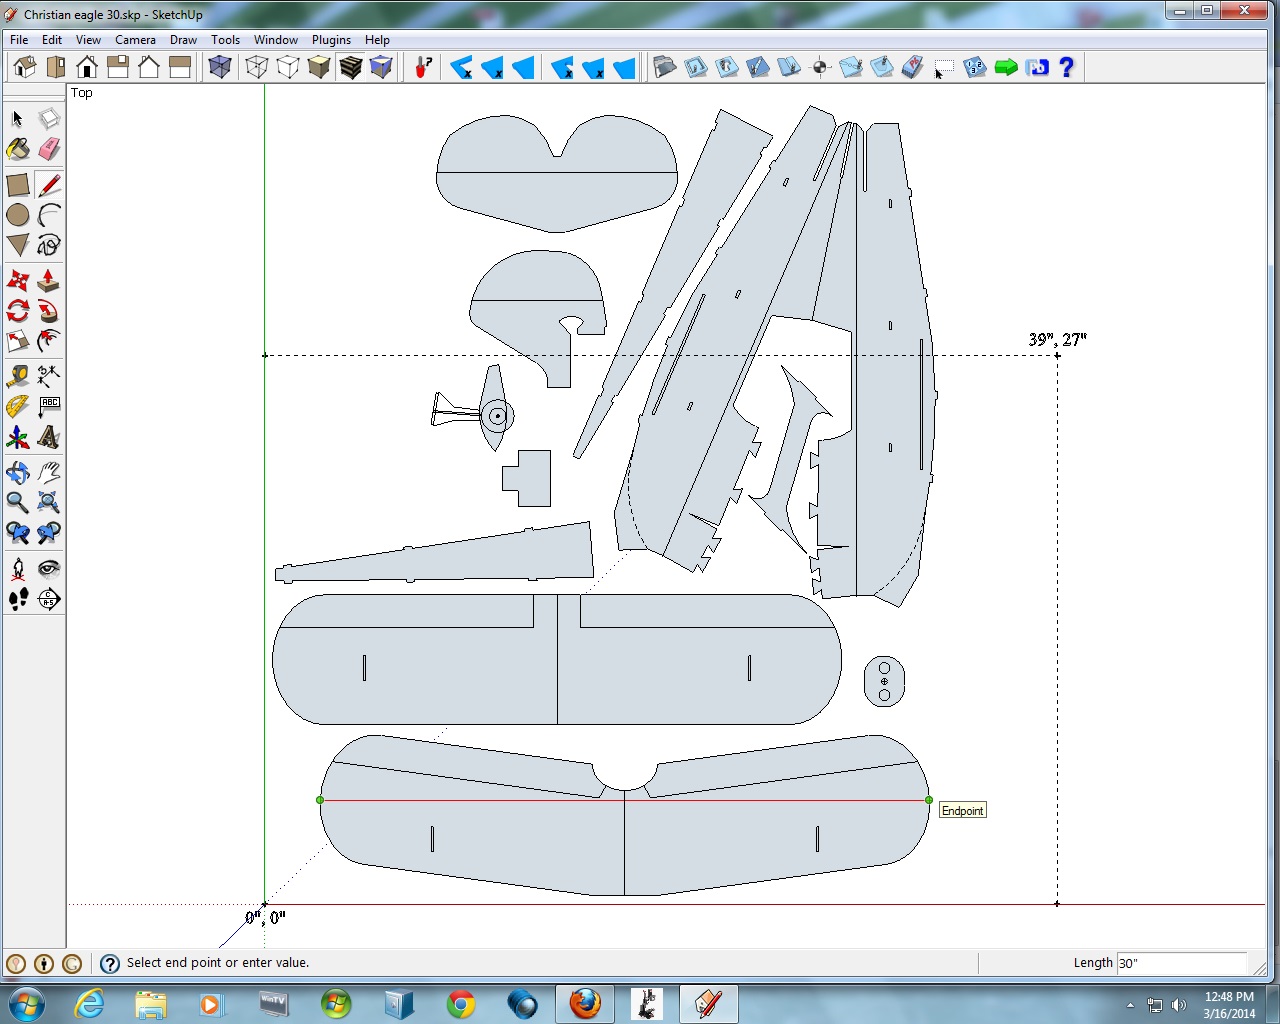
Task: Select the Paint Bucket tool
Action: click(18, 150)
